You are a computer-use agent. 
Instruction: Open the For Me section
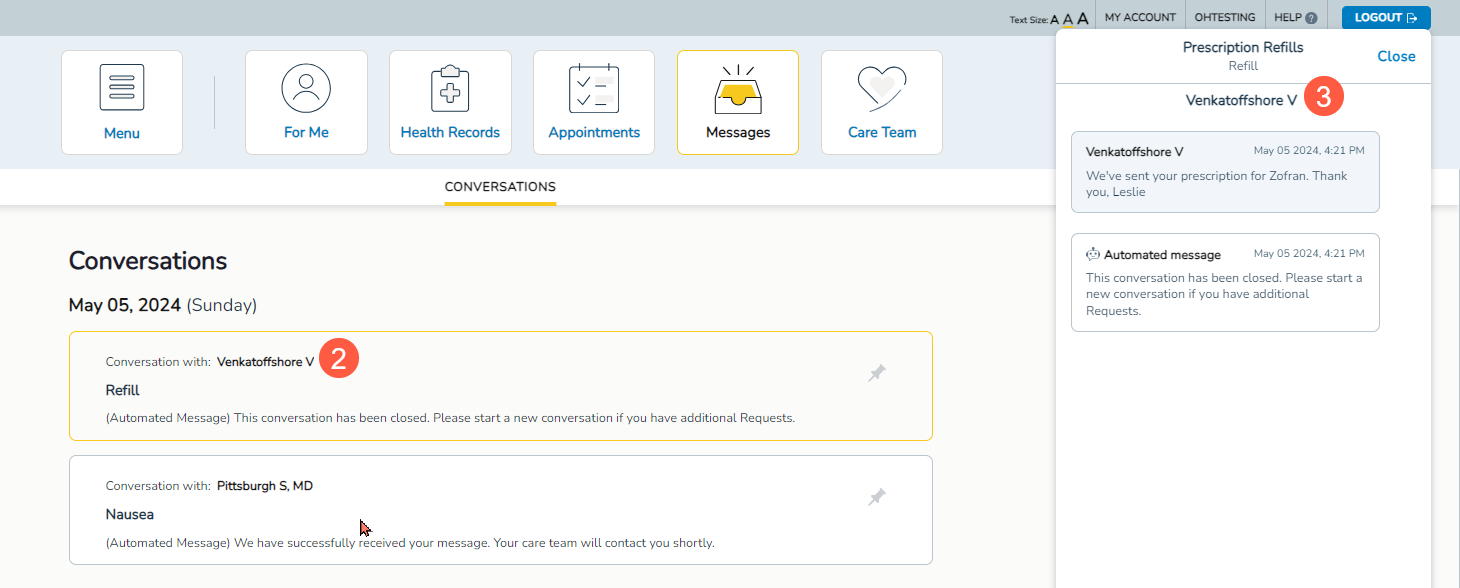pyautogui.click(x=306, y=102)
